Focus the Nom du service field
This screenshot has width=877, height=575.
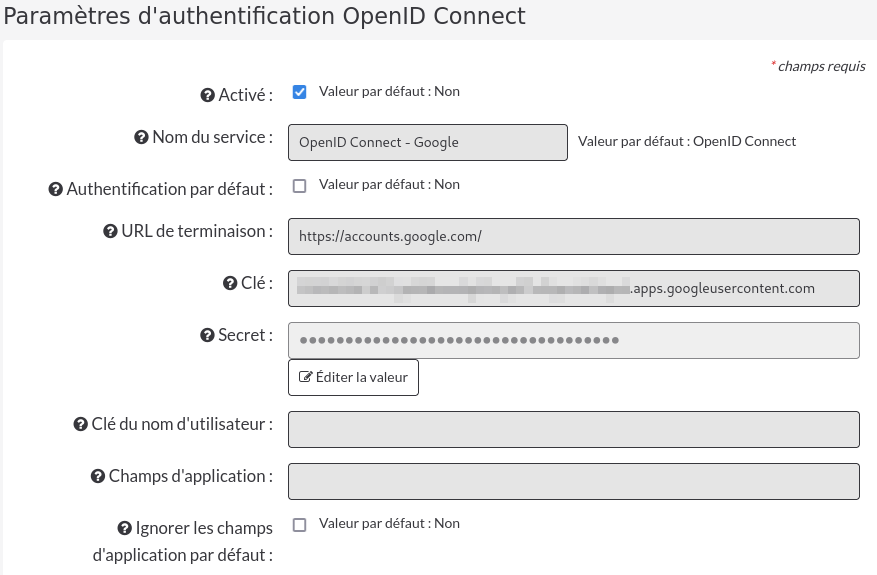pos(428,143)
